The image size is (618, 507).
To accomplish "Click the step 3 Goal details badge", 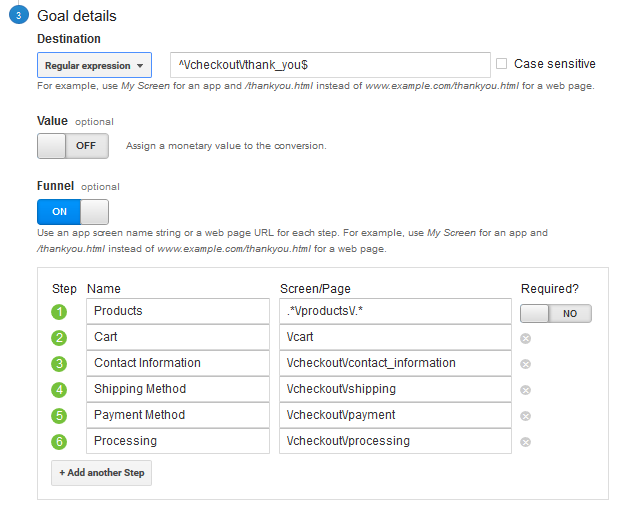I will tap(18, 16).
